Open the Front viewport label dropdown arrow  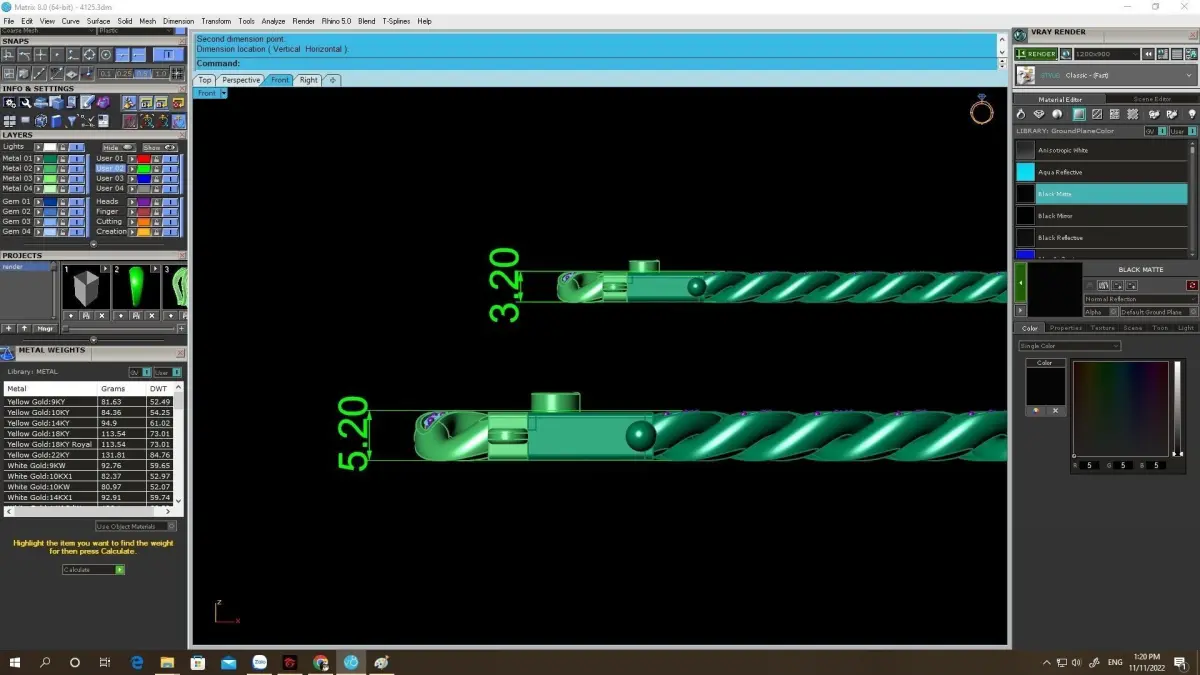pos(224,93)
